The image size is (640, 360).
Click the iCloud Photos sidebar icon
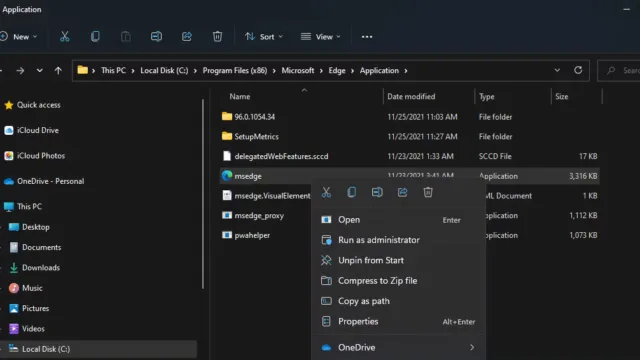(x=9, y=156)
